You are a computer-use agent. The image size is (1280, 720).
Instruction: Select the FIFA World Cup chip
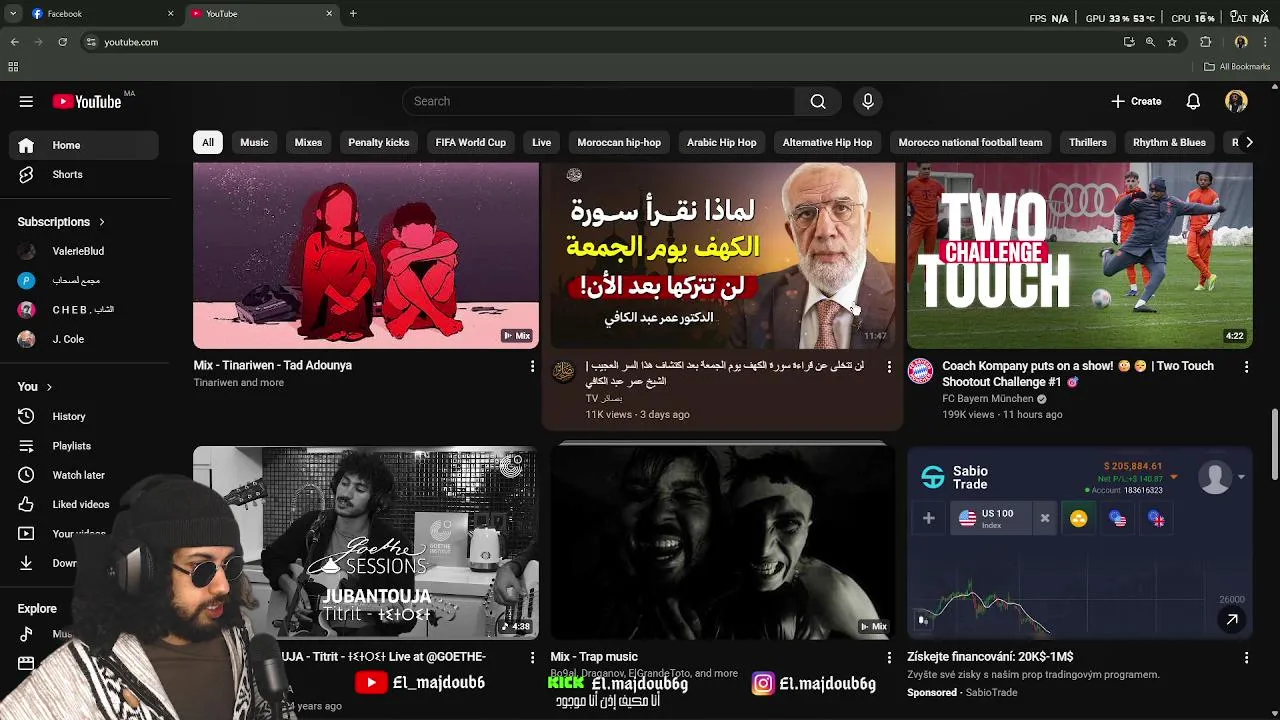471,142
